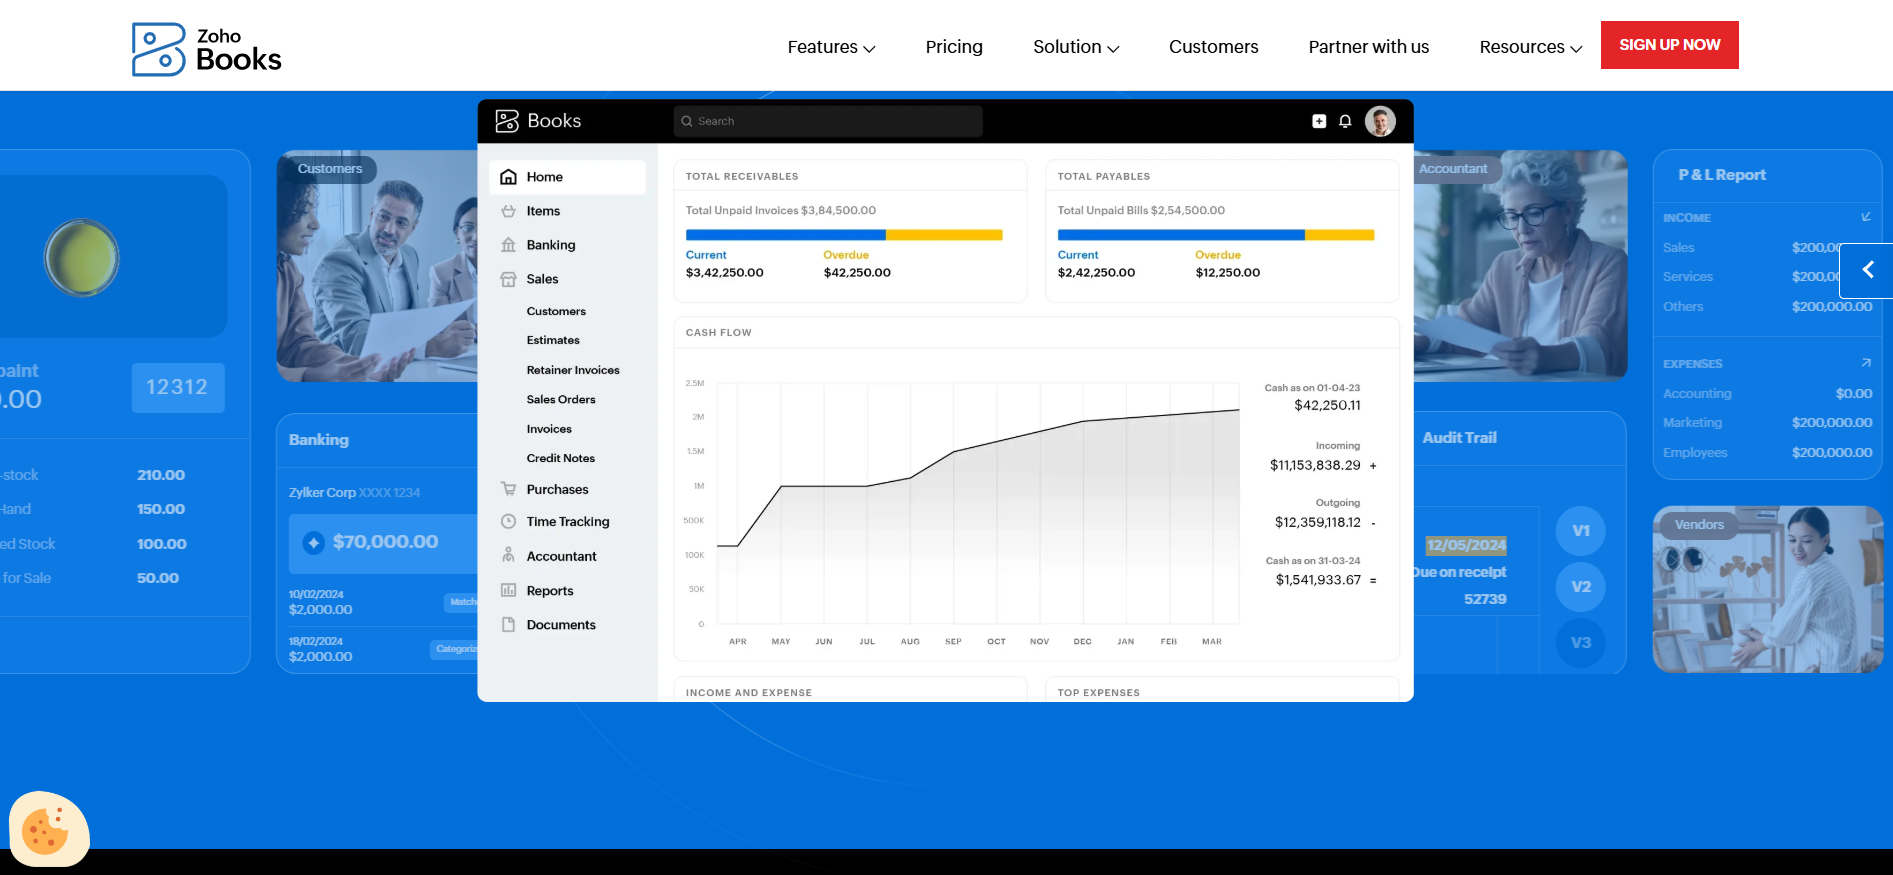Click the Purchases cart icon
Image resolution: width=1893 pixels, height=875 pixels.
point(508,489)
